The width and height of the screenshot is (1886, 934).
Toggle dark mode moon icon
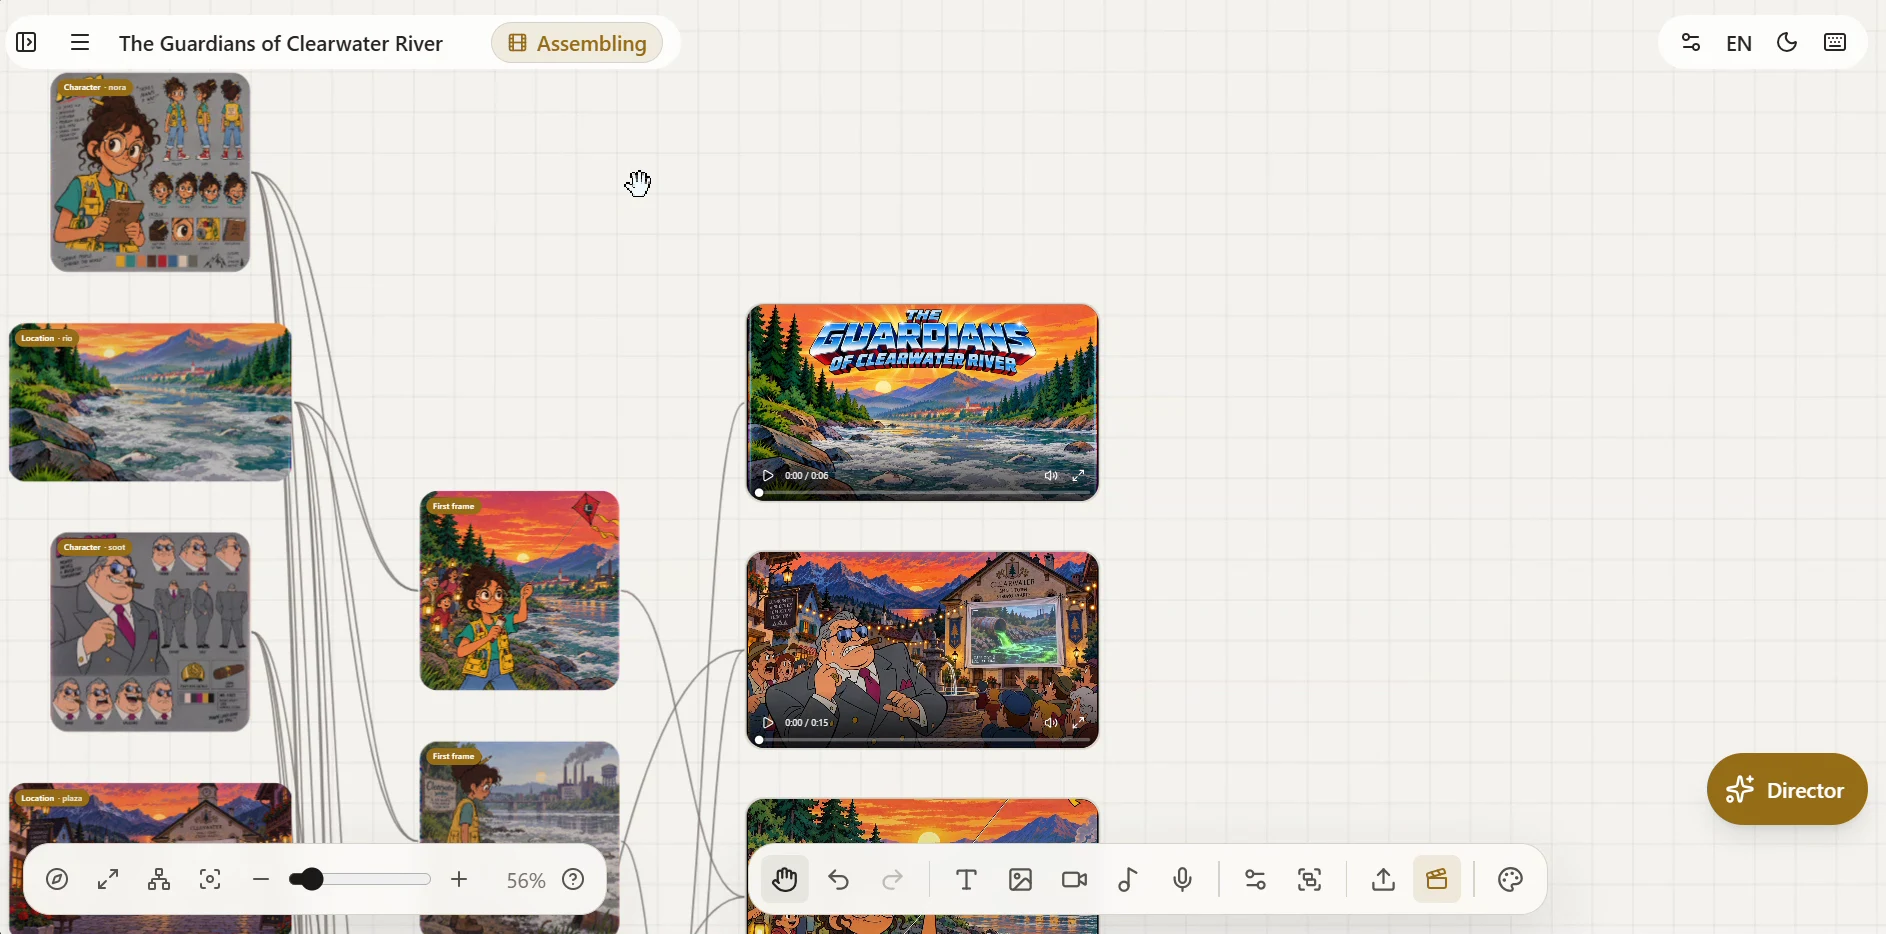(x=1787, y=43)
